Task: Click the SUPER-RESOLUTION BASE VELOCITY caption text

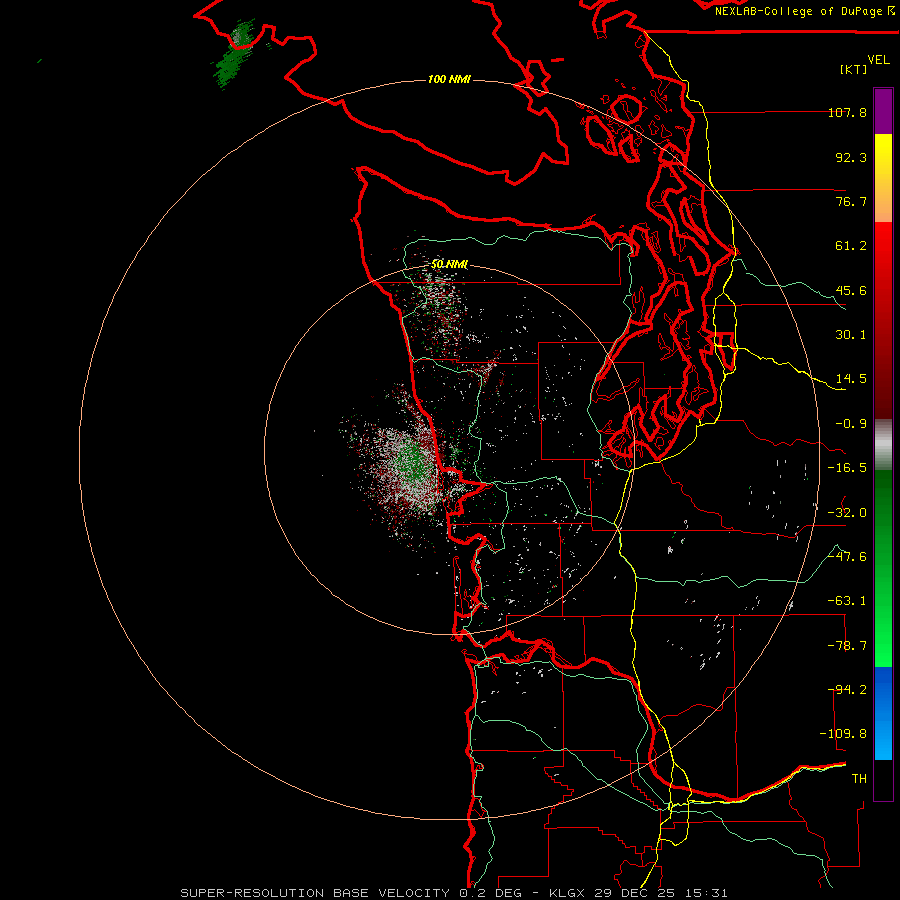Action: [x=315, y=893]
